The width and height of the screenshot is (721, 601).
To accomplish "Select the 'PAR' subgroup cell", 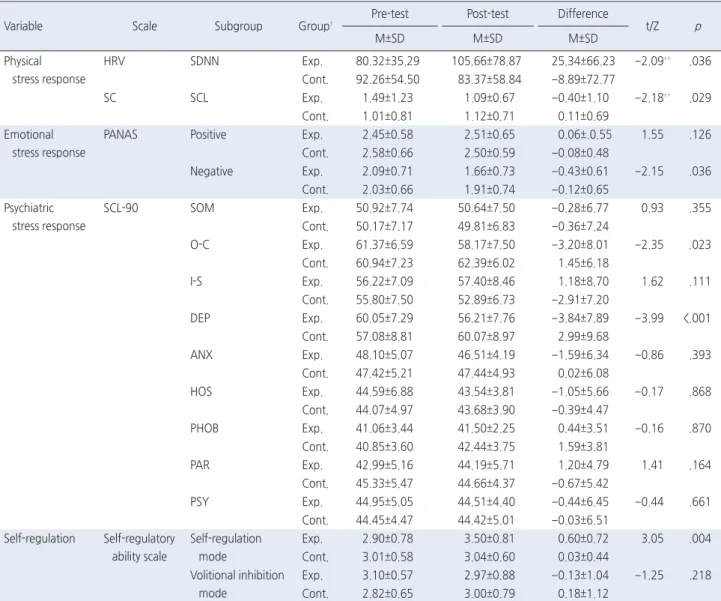I will pos(200,465).
